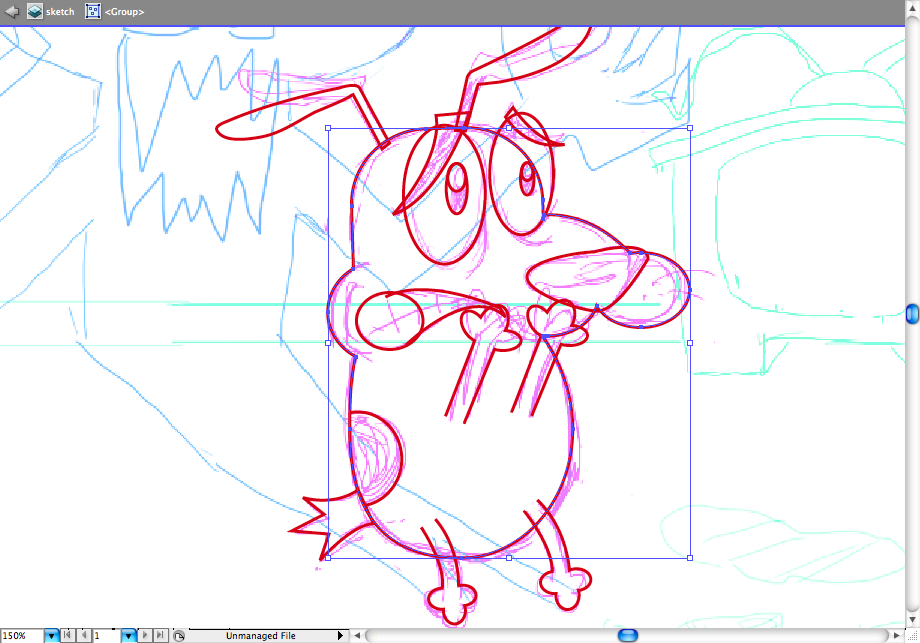Image resolution: width=920 pixels, height=643 pixels.
Task: Click the 'Unmanaged File' status text
Action: [261, 635]
